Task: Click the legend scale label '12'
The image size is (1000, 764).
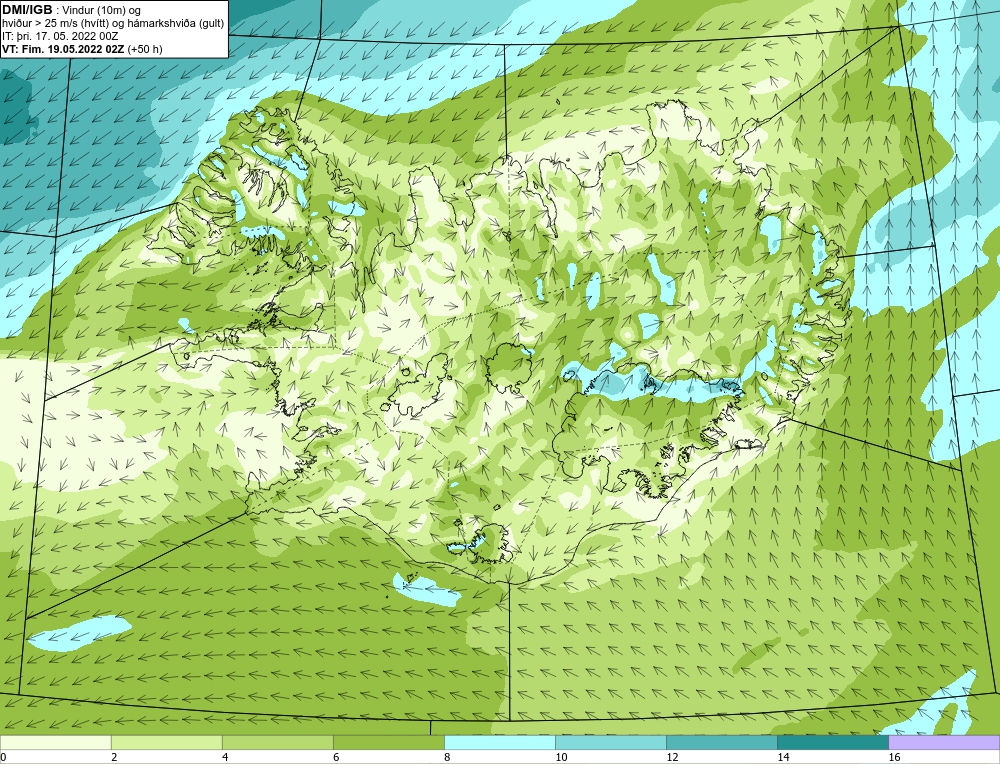Action: (x=672, y=757)
